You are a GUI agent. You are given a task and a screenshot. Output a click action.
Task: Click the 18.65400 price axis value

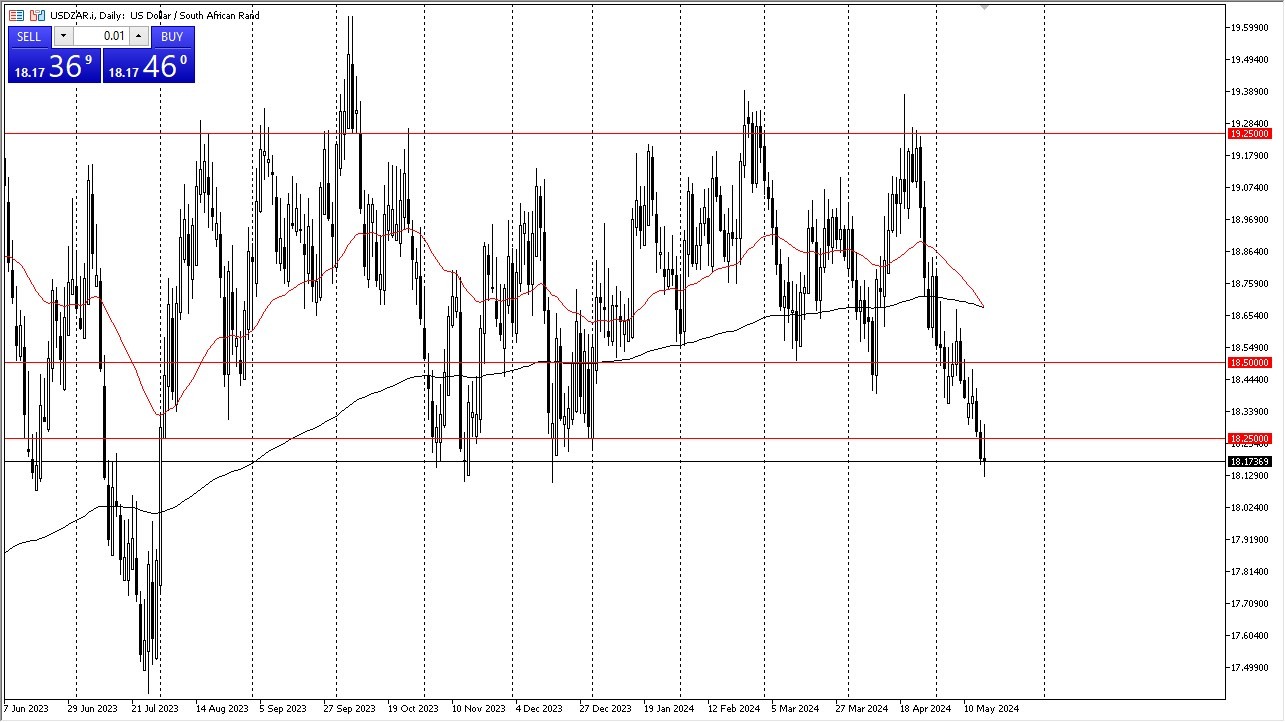point(1250,316)
